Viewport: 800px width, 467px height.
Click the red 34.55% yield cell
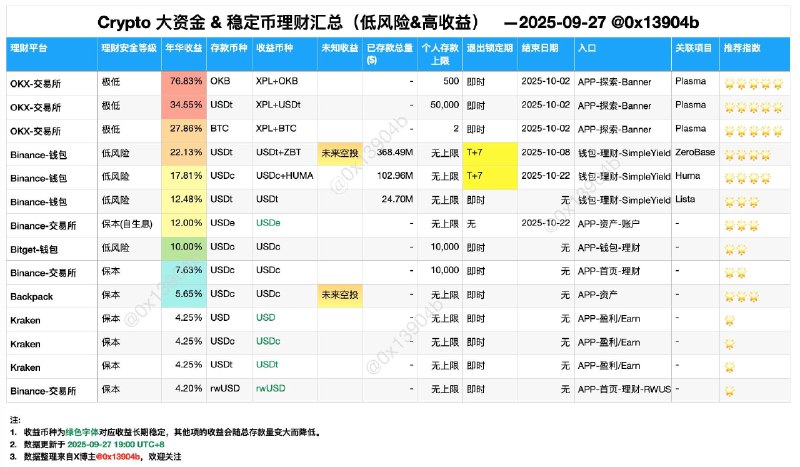point(184,107)
